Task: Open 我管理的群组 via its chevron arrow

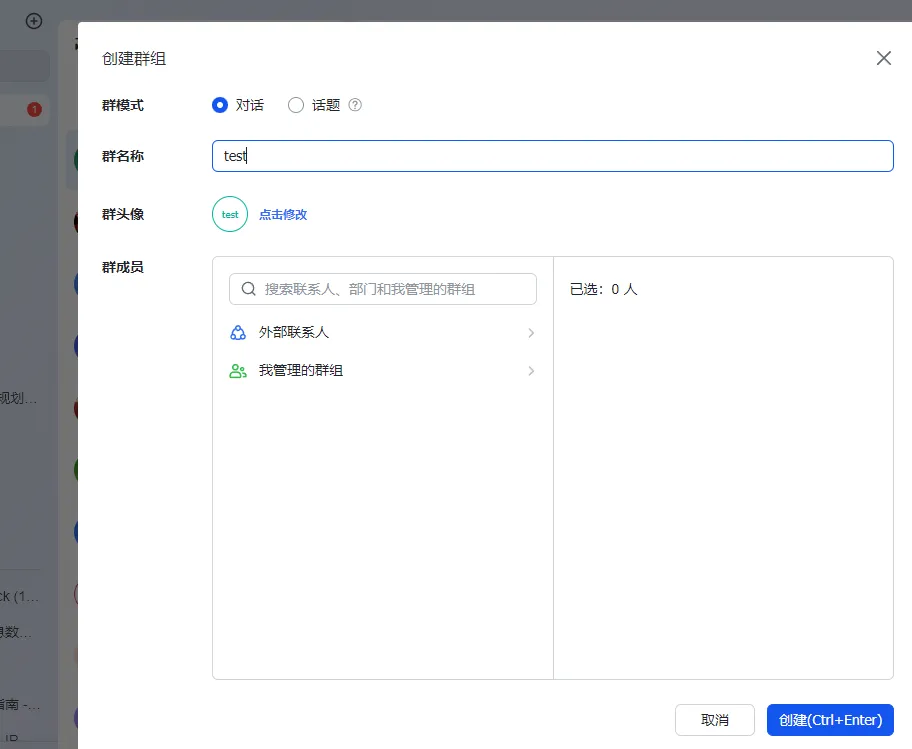Action: coord(531,370)
